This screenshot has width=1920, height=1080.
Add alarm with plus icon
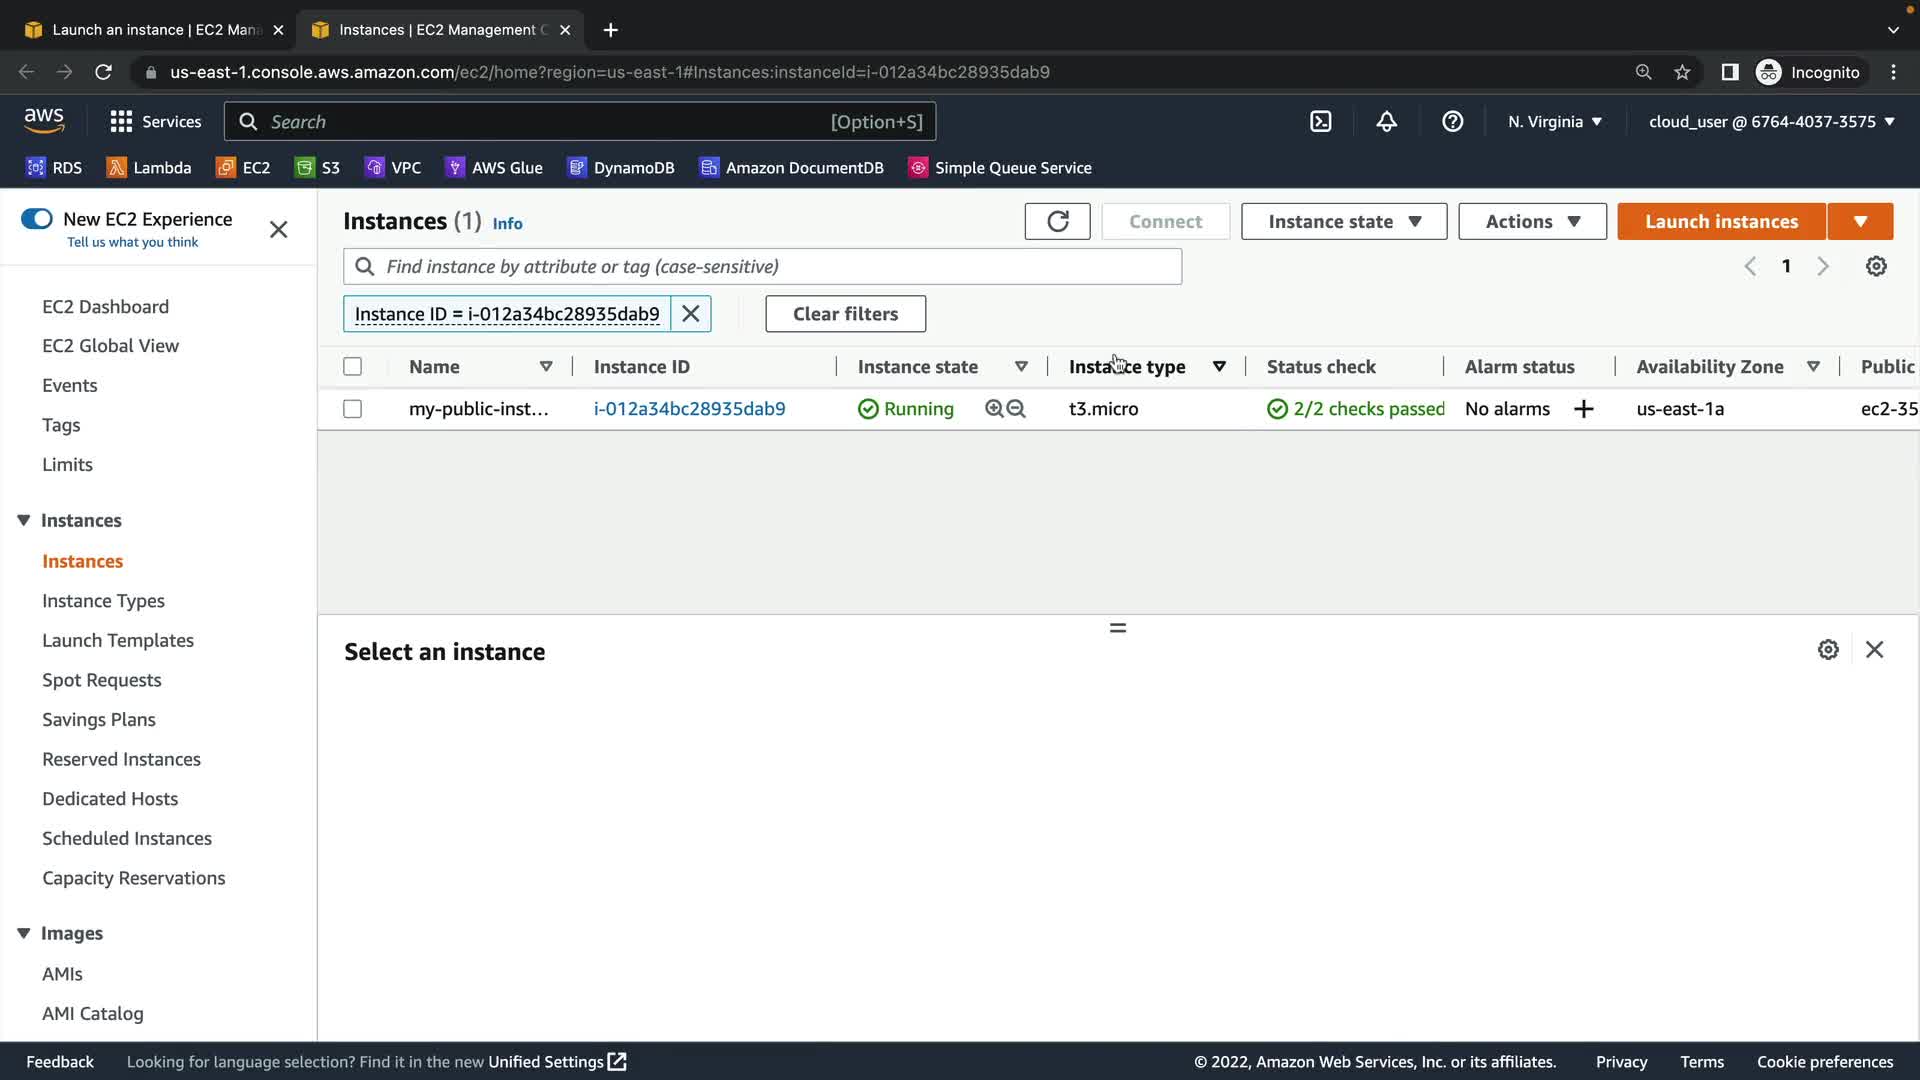[1583, 409]
